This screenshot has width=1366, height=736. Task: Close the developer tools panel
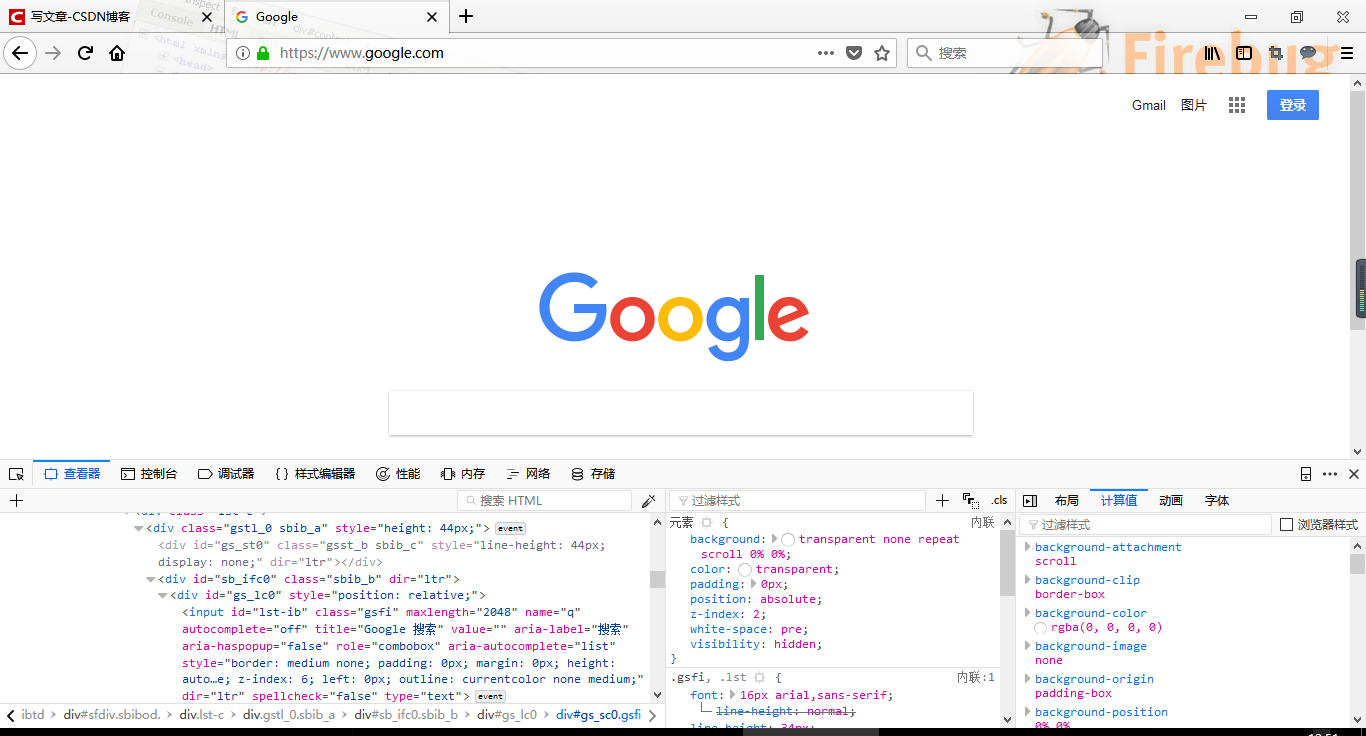(1354, 474)
